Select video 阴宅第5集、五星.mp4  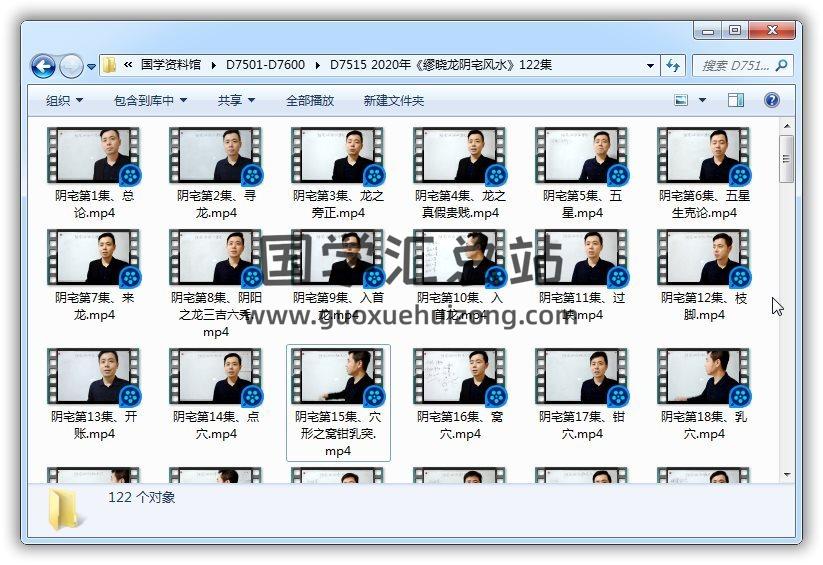[582, 173]
